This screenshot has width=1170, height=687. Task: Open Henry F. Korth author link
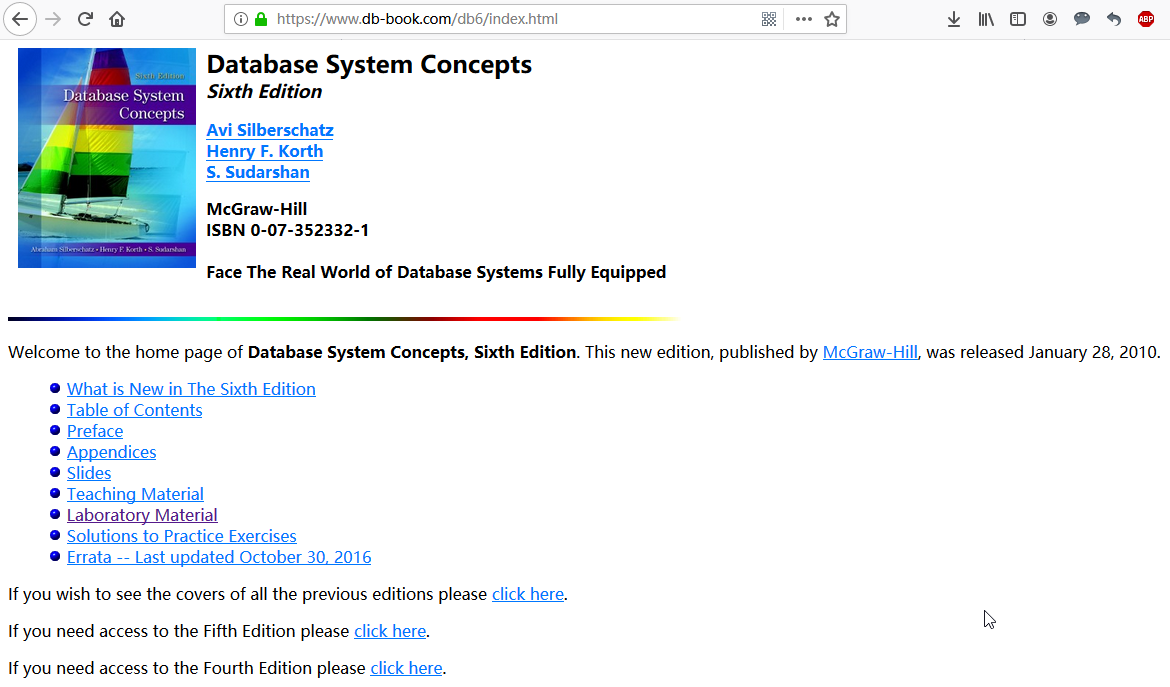[265, 151]
